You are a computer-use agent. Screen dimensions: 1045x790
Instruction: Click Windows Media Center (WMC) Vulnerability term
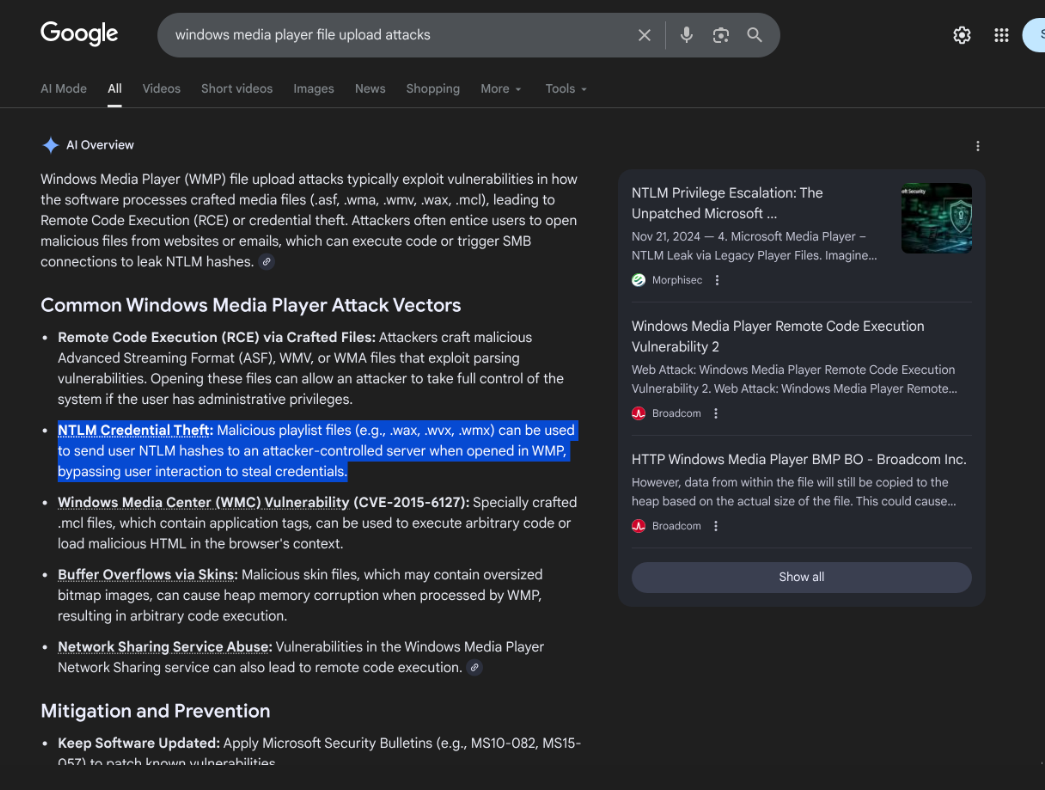[x=203, y=502]
